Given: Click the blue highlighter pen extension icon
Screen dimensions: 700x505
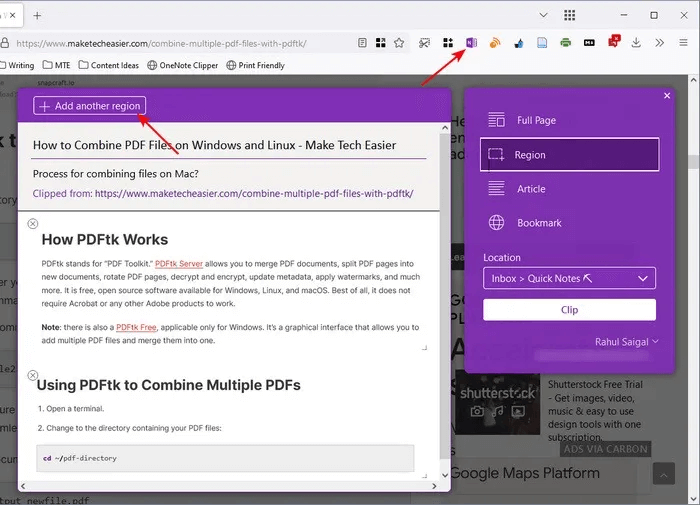Looking at the screenshot, I should point(519,43).
